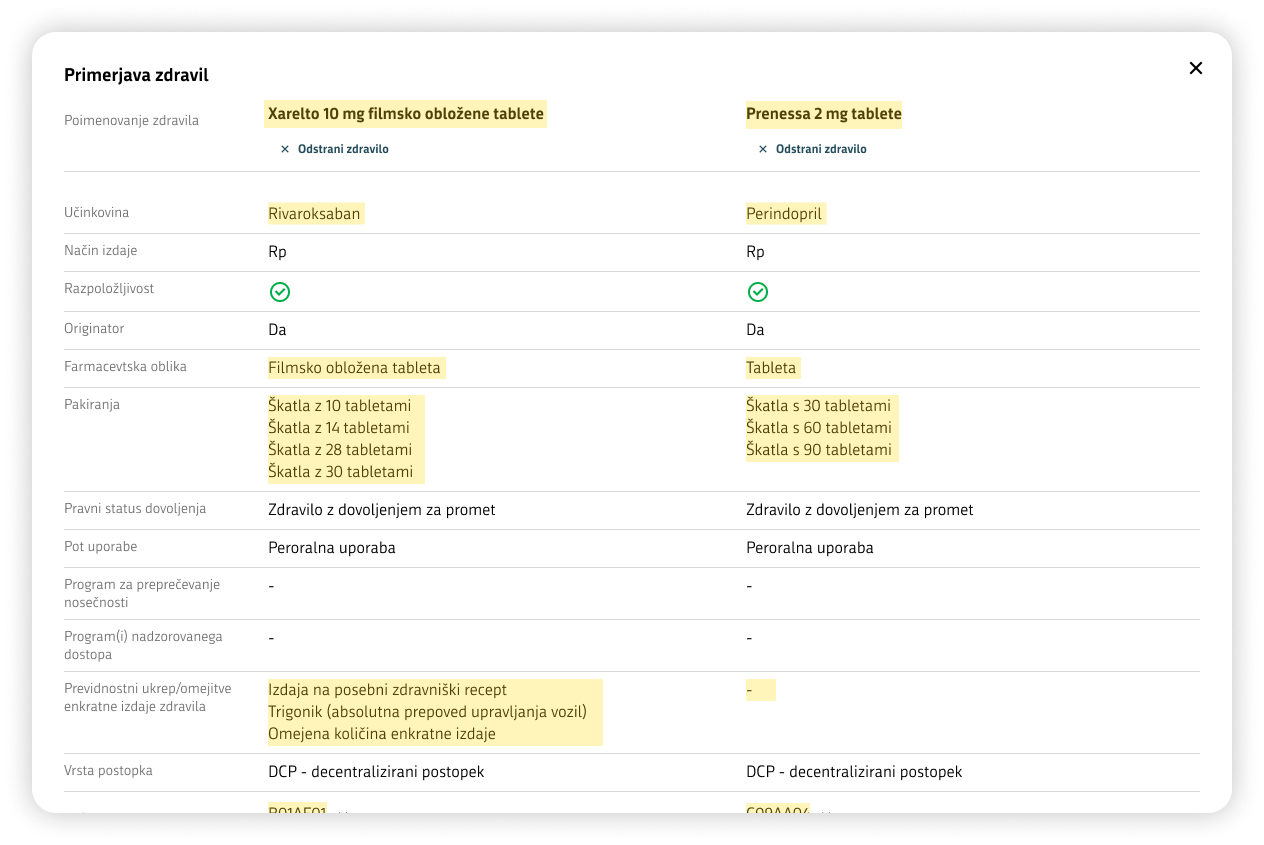
Task: Remove Xarelto via Odstrani zdravilo
Action: tap(335, 149)
